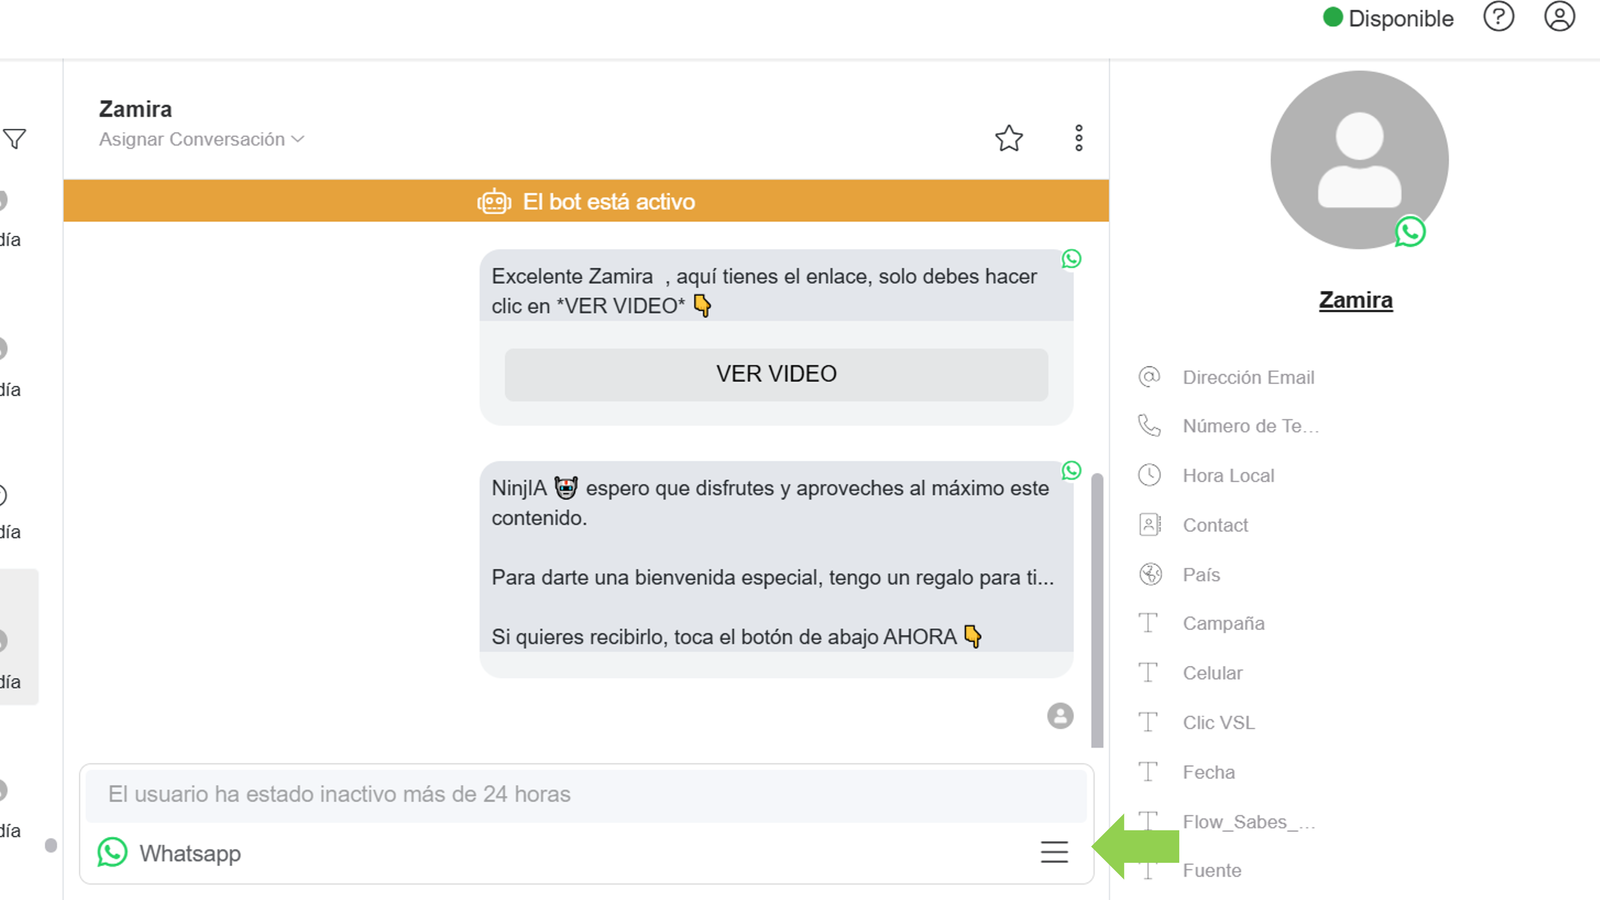
Task: Open Zamira's contact name link
Action: point(1355,300)
